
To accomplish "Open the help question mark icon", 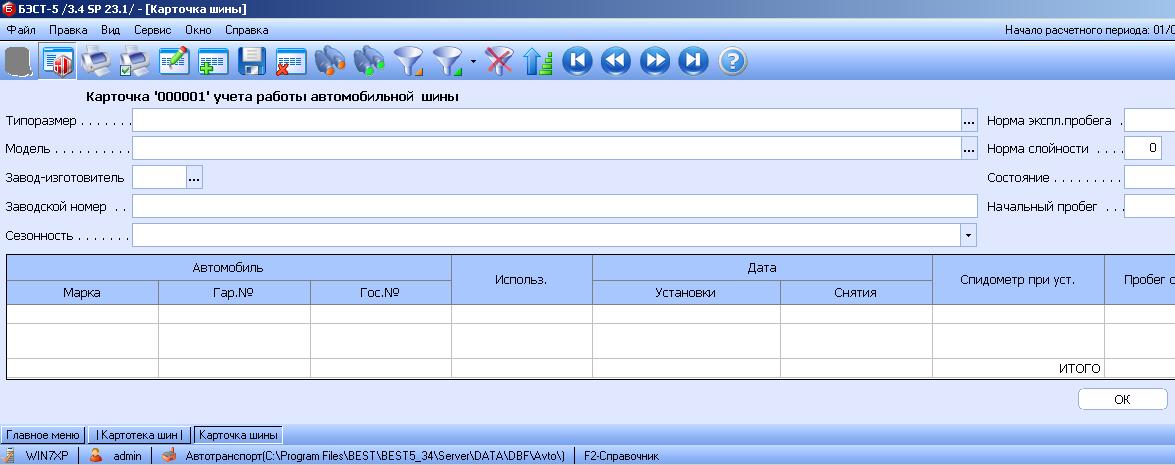I will [733, 62].
